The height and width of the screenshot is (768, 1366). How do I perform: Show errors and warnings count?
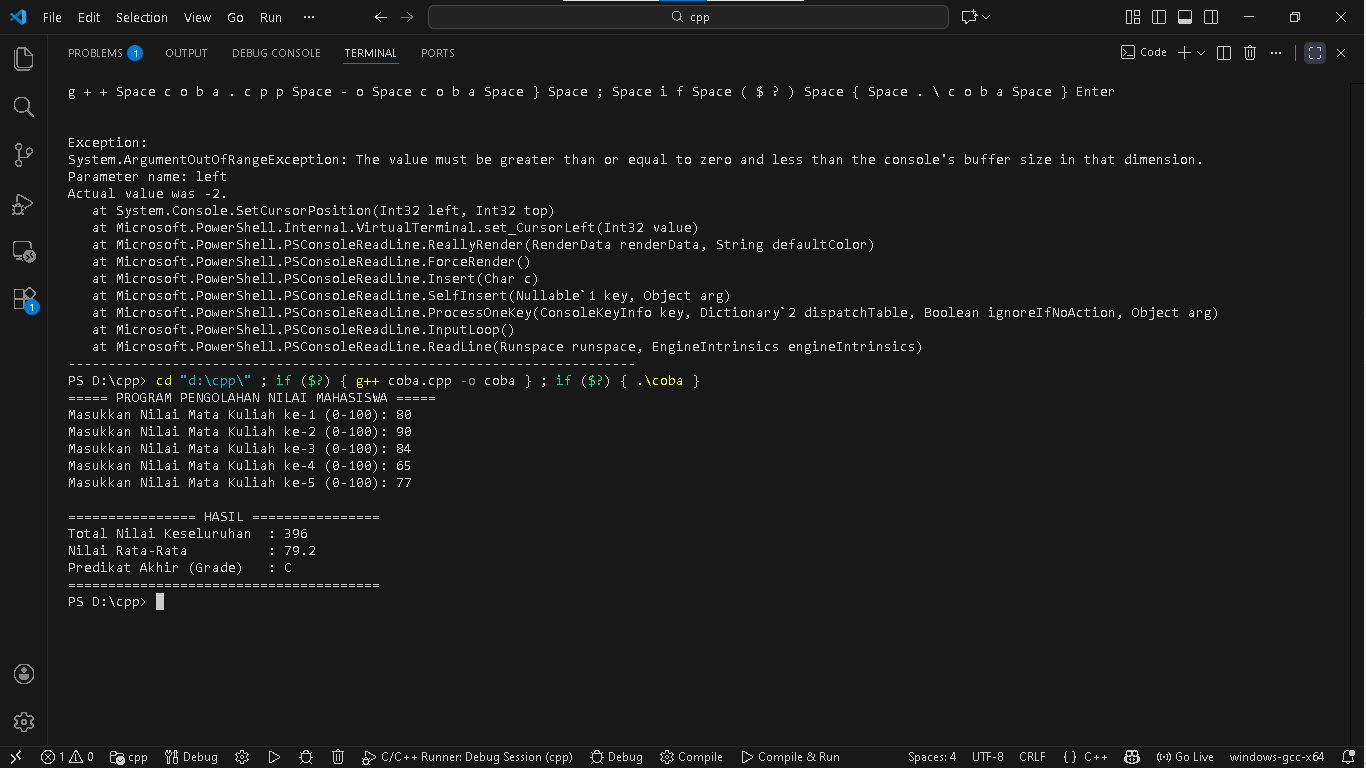67,757
